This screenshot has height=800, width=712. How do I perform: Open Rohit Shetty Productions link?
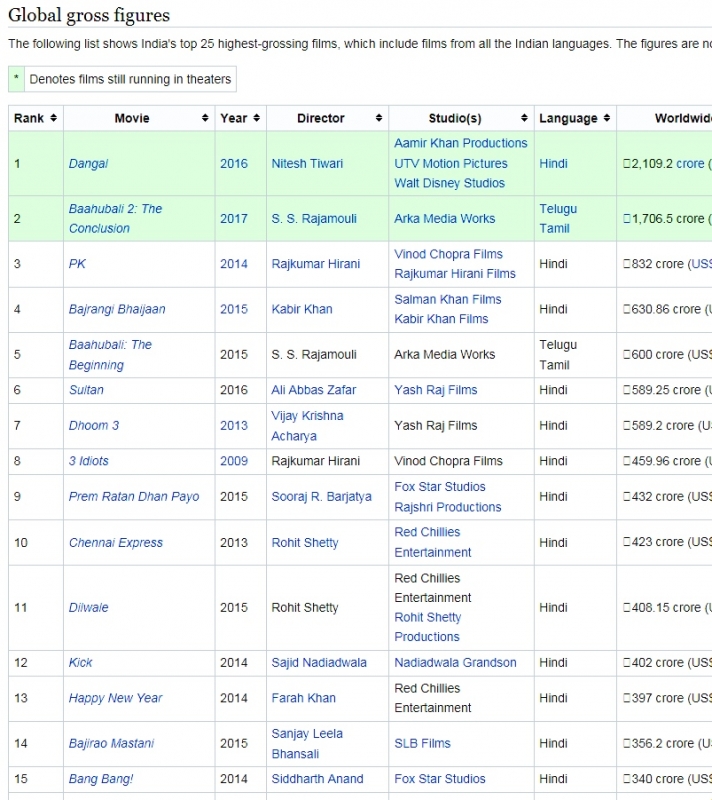pyautogui.click(x=427, y=627)
